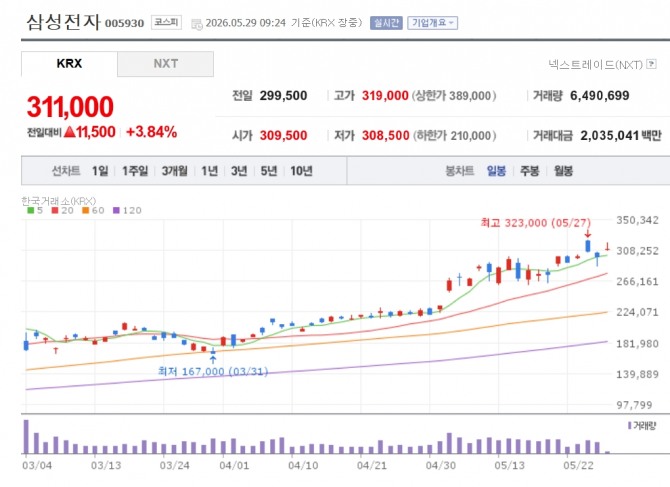Click the current price 311,000
The height and width of the screenshot is (487, 670).
tap(70, 106)
